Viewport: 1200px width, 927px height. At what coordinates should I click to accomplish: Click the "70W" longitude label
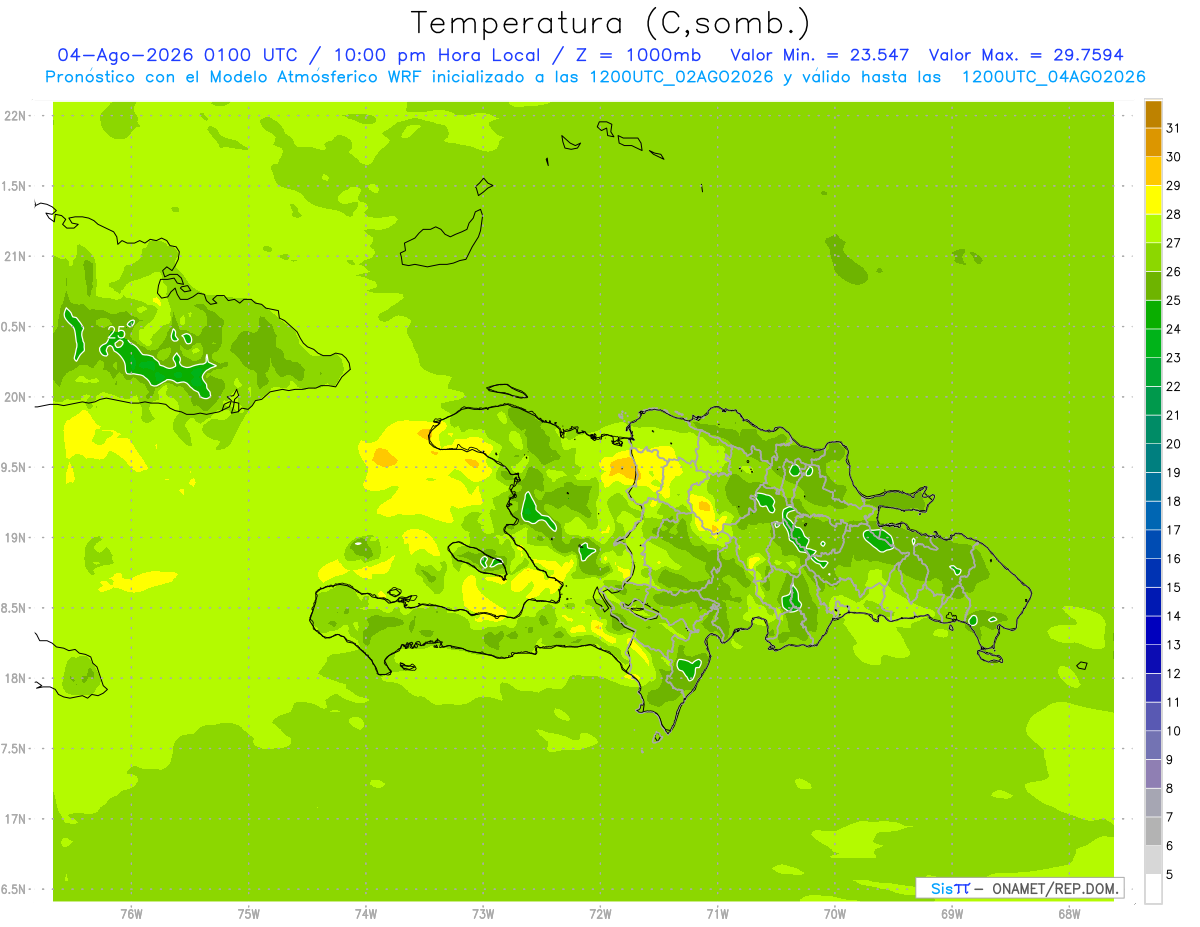(x=835, y=914)
